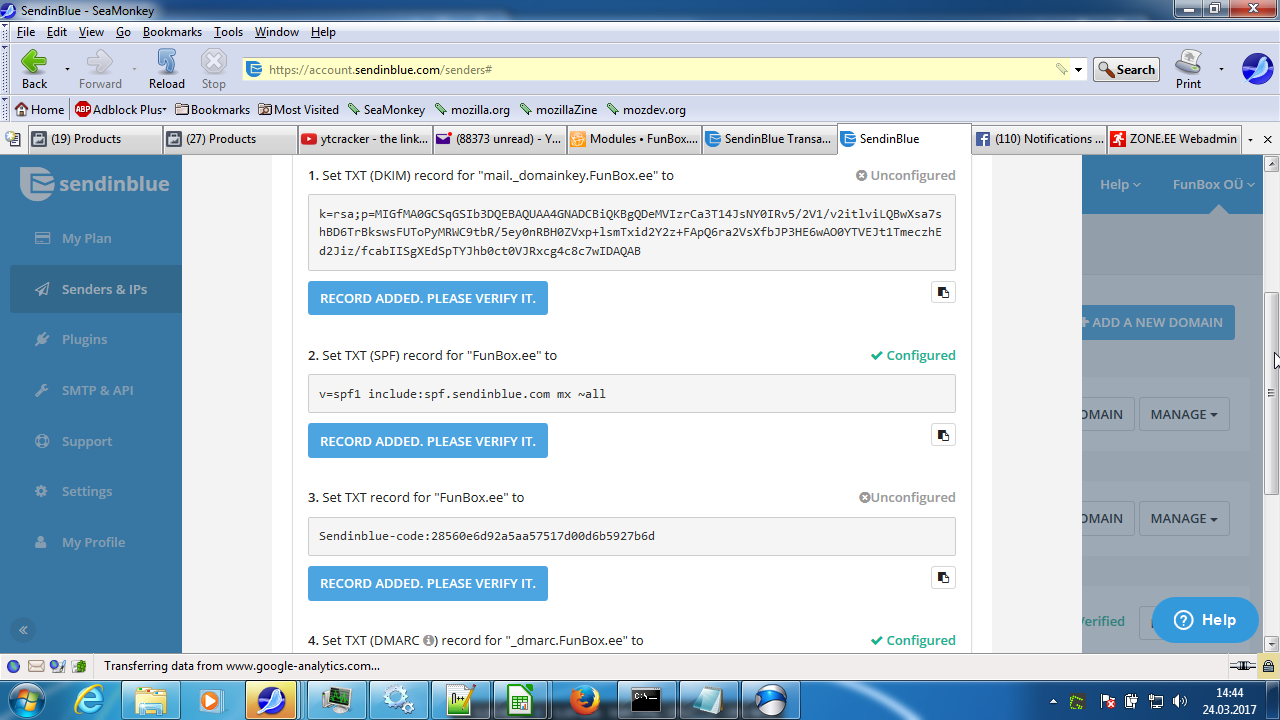The image size is (1280, 720).
Task: Click the page vertical scrollbar
Action: click(1271, 394)
